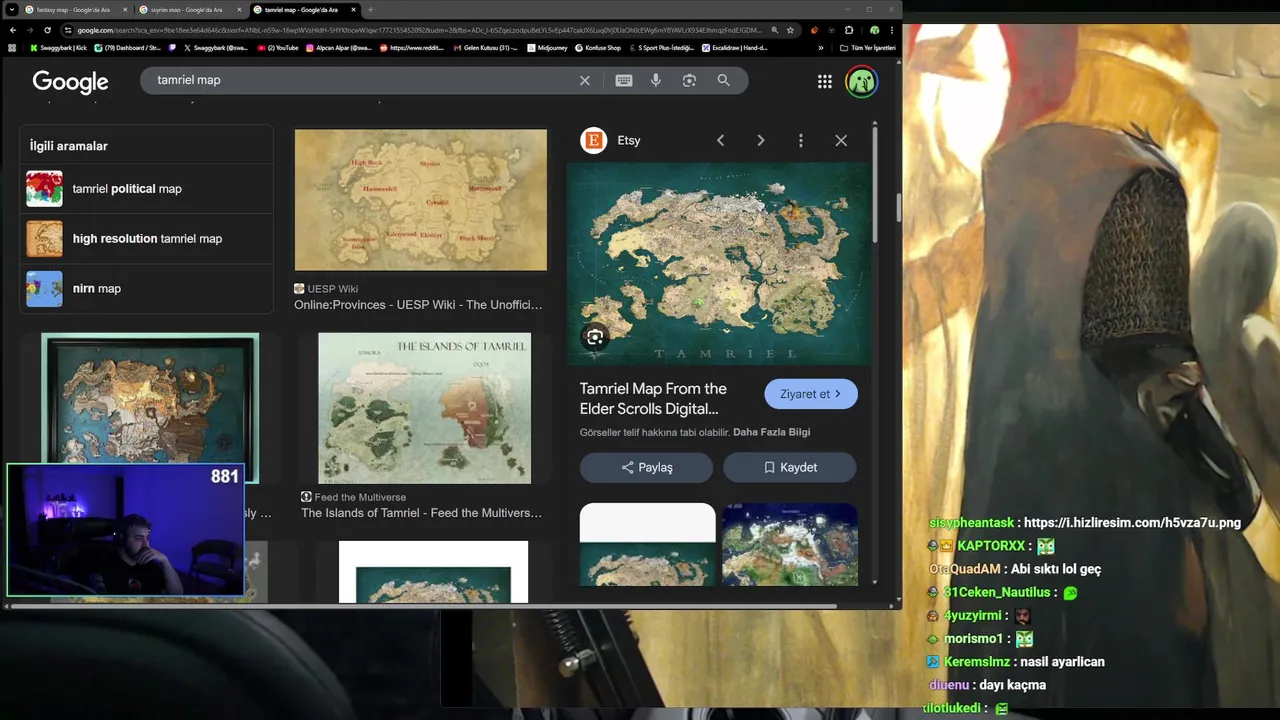Expand the tab search dropdown arrow
Screen dimensions: 1280x720
[x=12, y=10]
